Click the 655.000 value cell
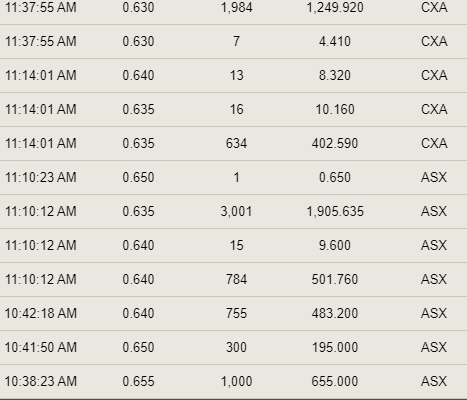 coord(335,381)
